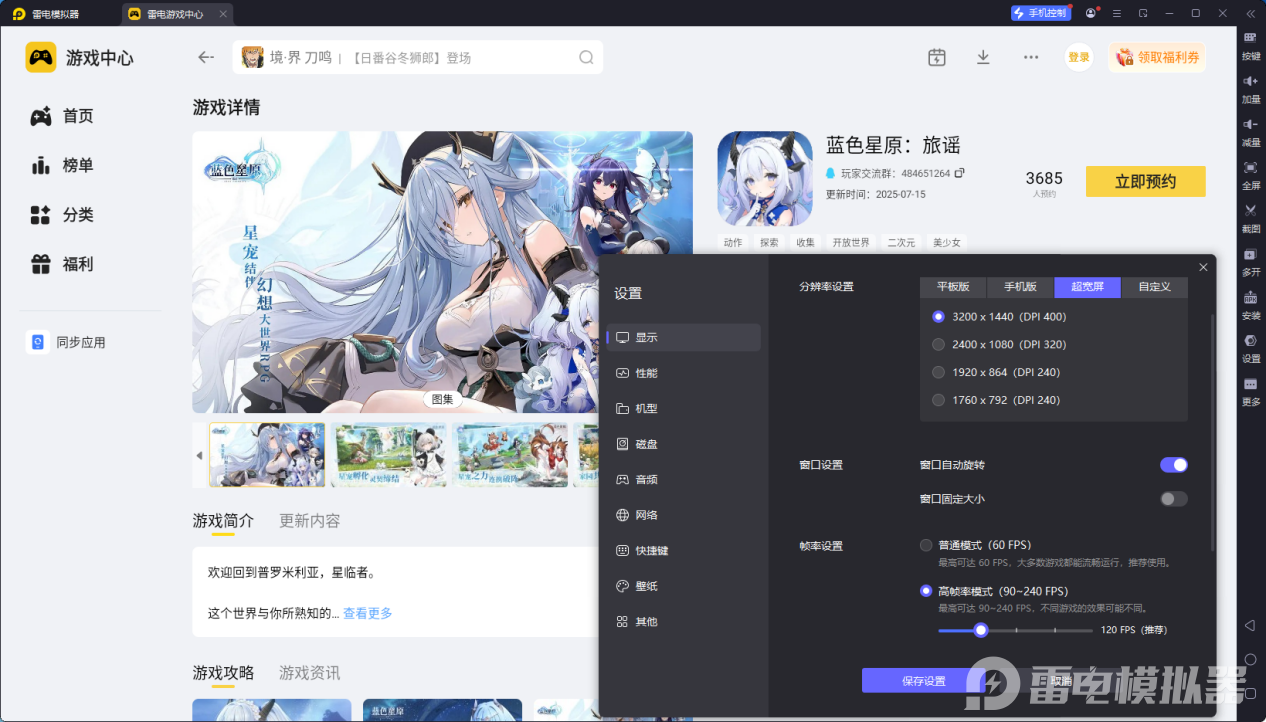Click the FPS slider handle
This screenshot has height=722, width=1266.
(981, 630)
